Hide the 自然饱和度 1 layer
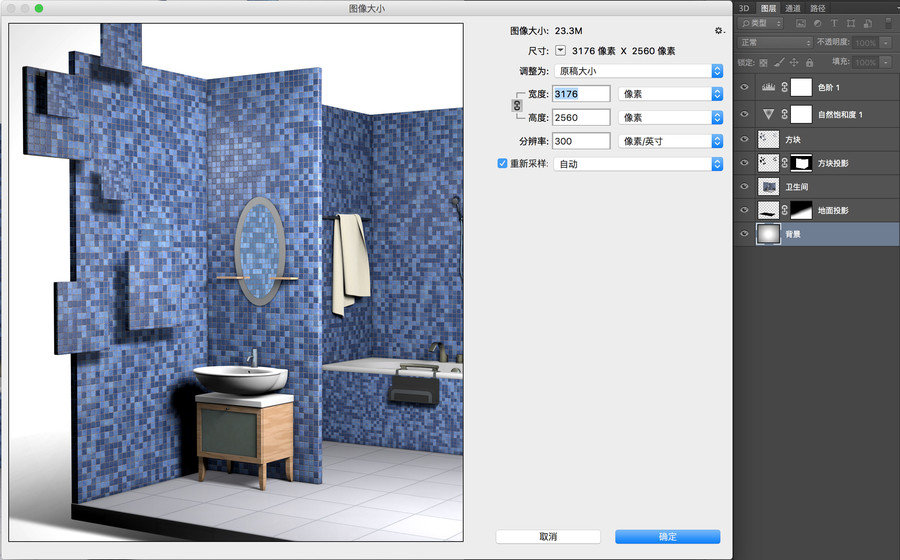 (744, 115)
